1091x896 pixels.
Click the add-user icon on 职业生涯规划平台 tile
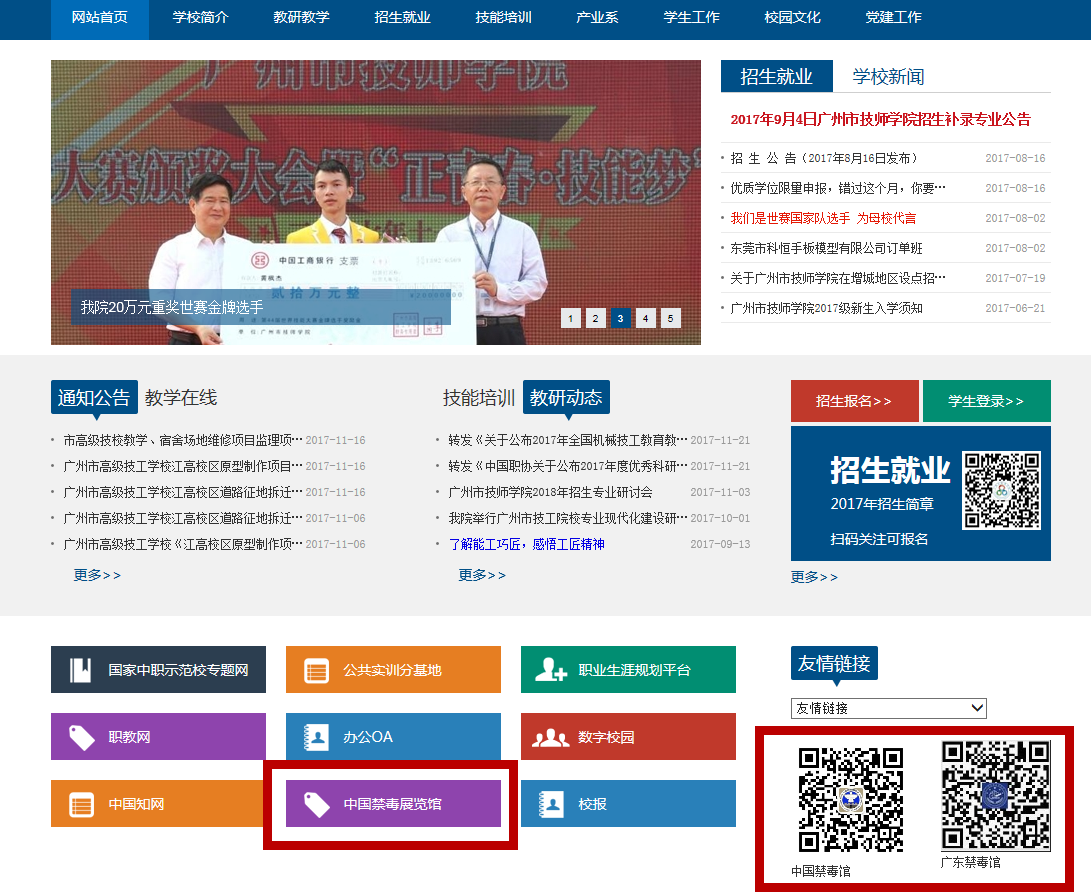coord(550,669)
